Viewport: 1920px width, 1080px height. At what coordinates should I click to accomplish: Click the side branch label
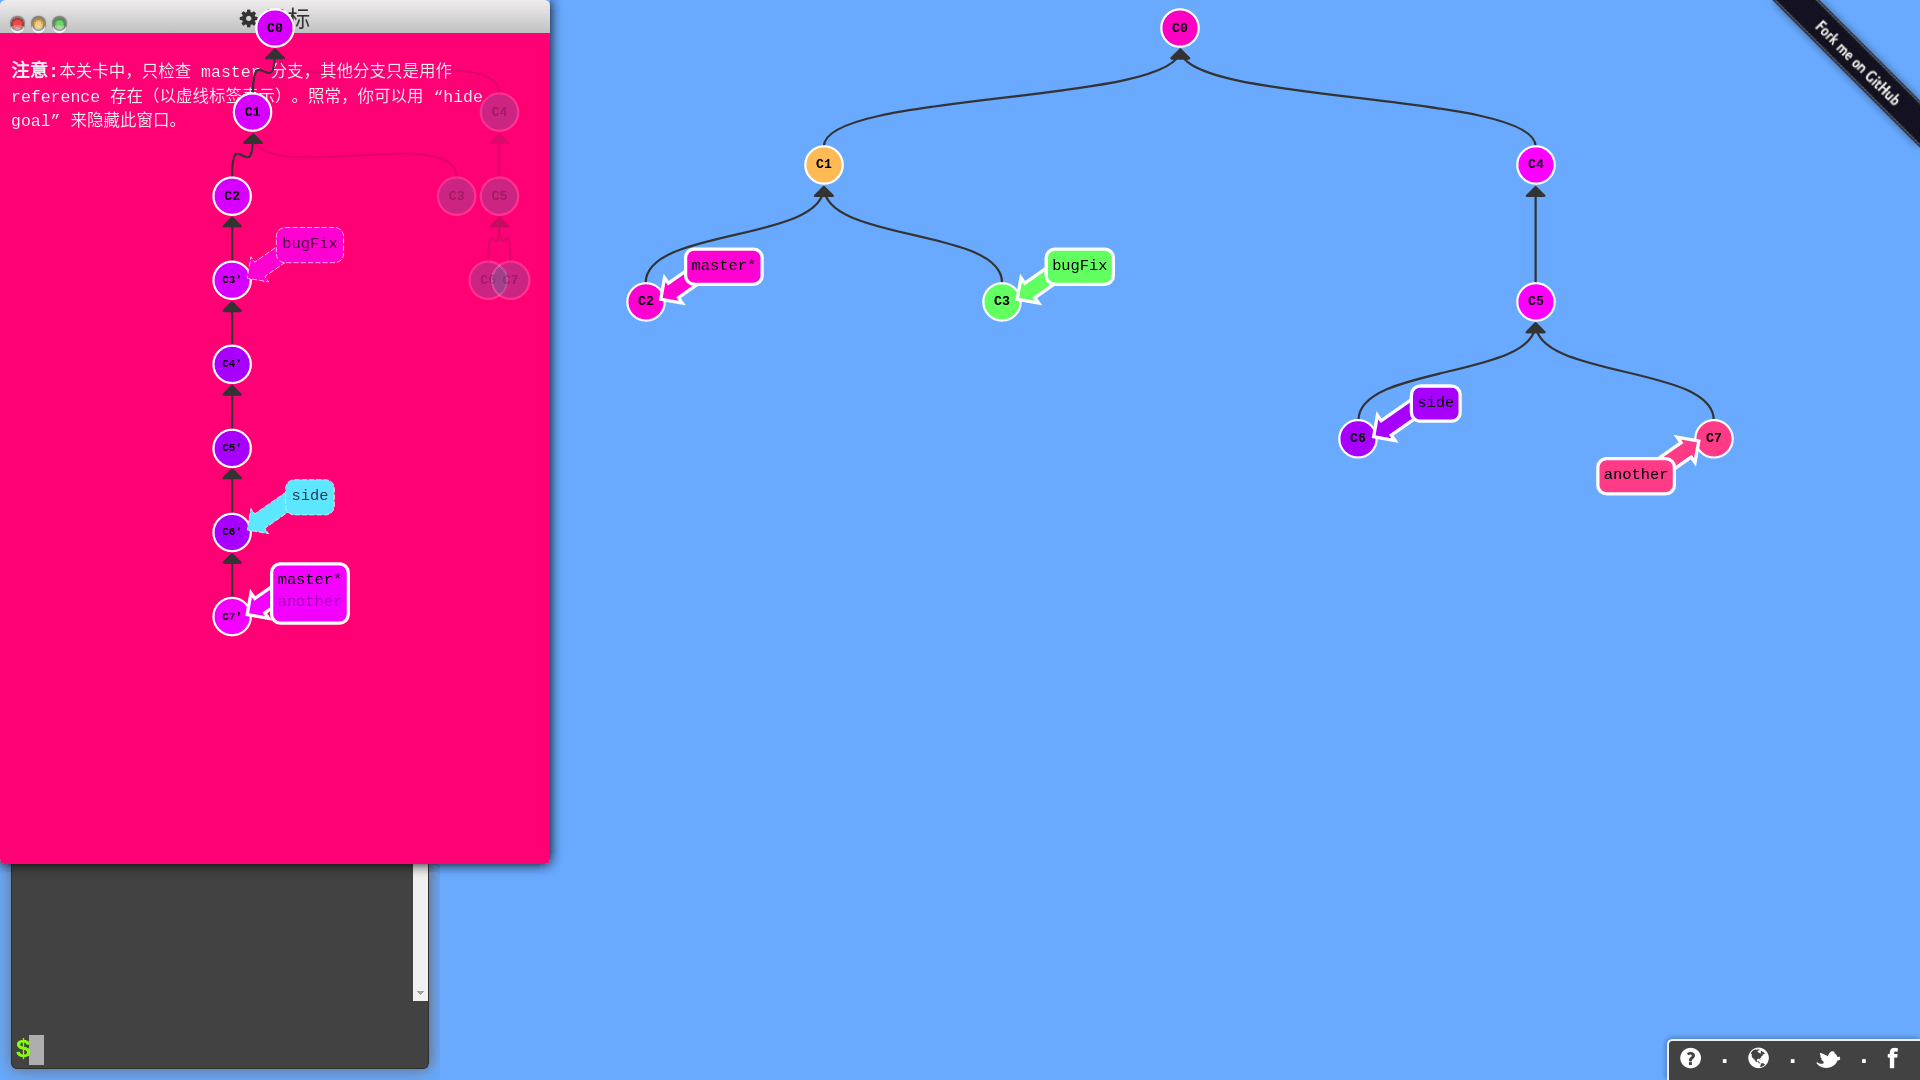click(x=1435, y=402)
